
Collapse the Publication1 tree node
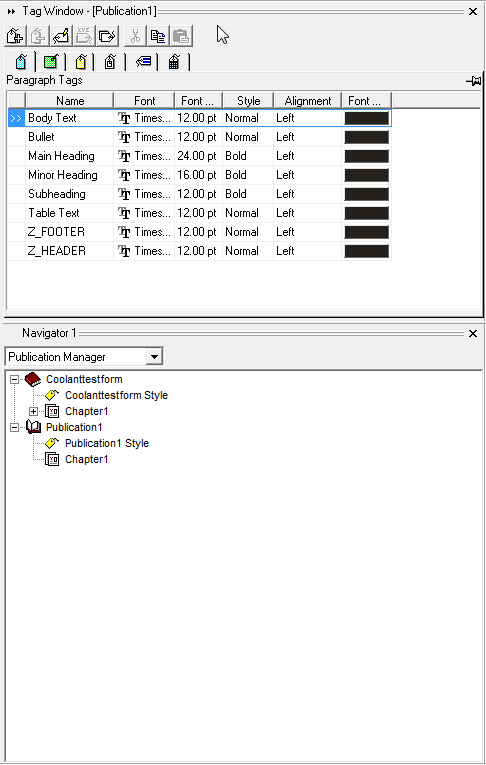tap(15, 427)
